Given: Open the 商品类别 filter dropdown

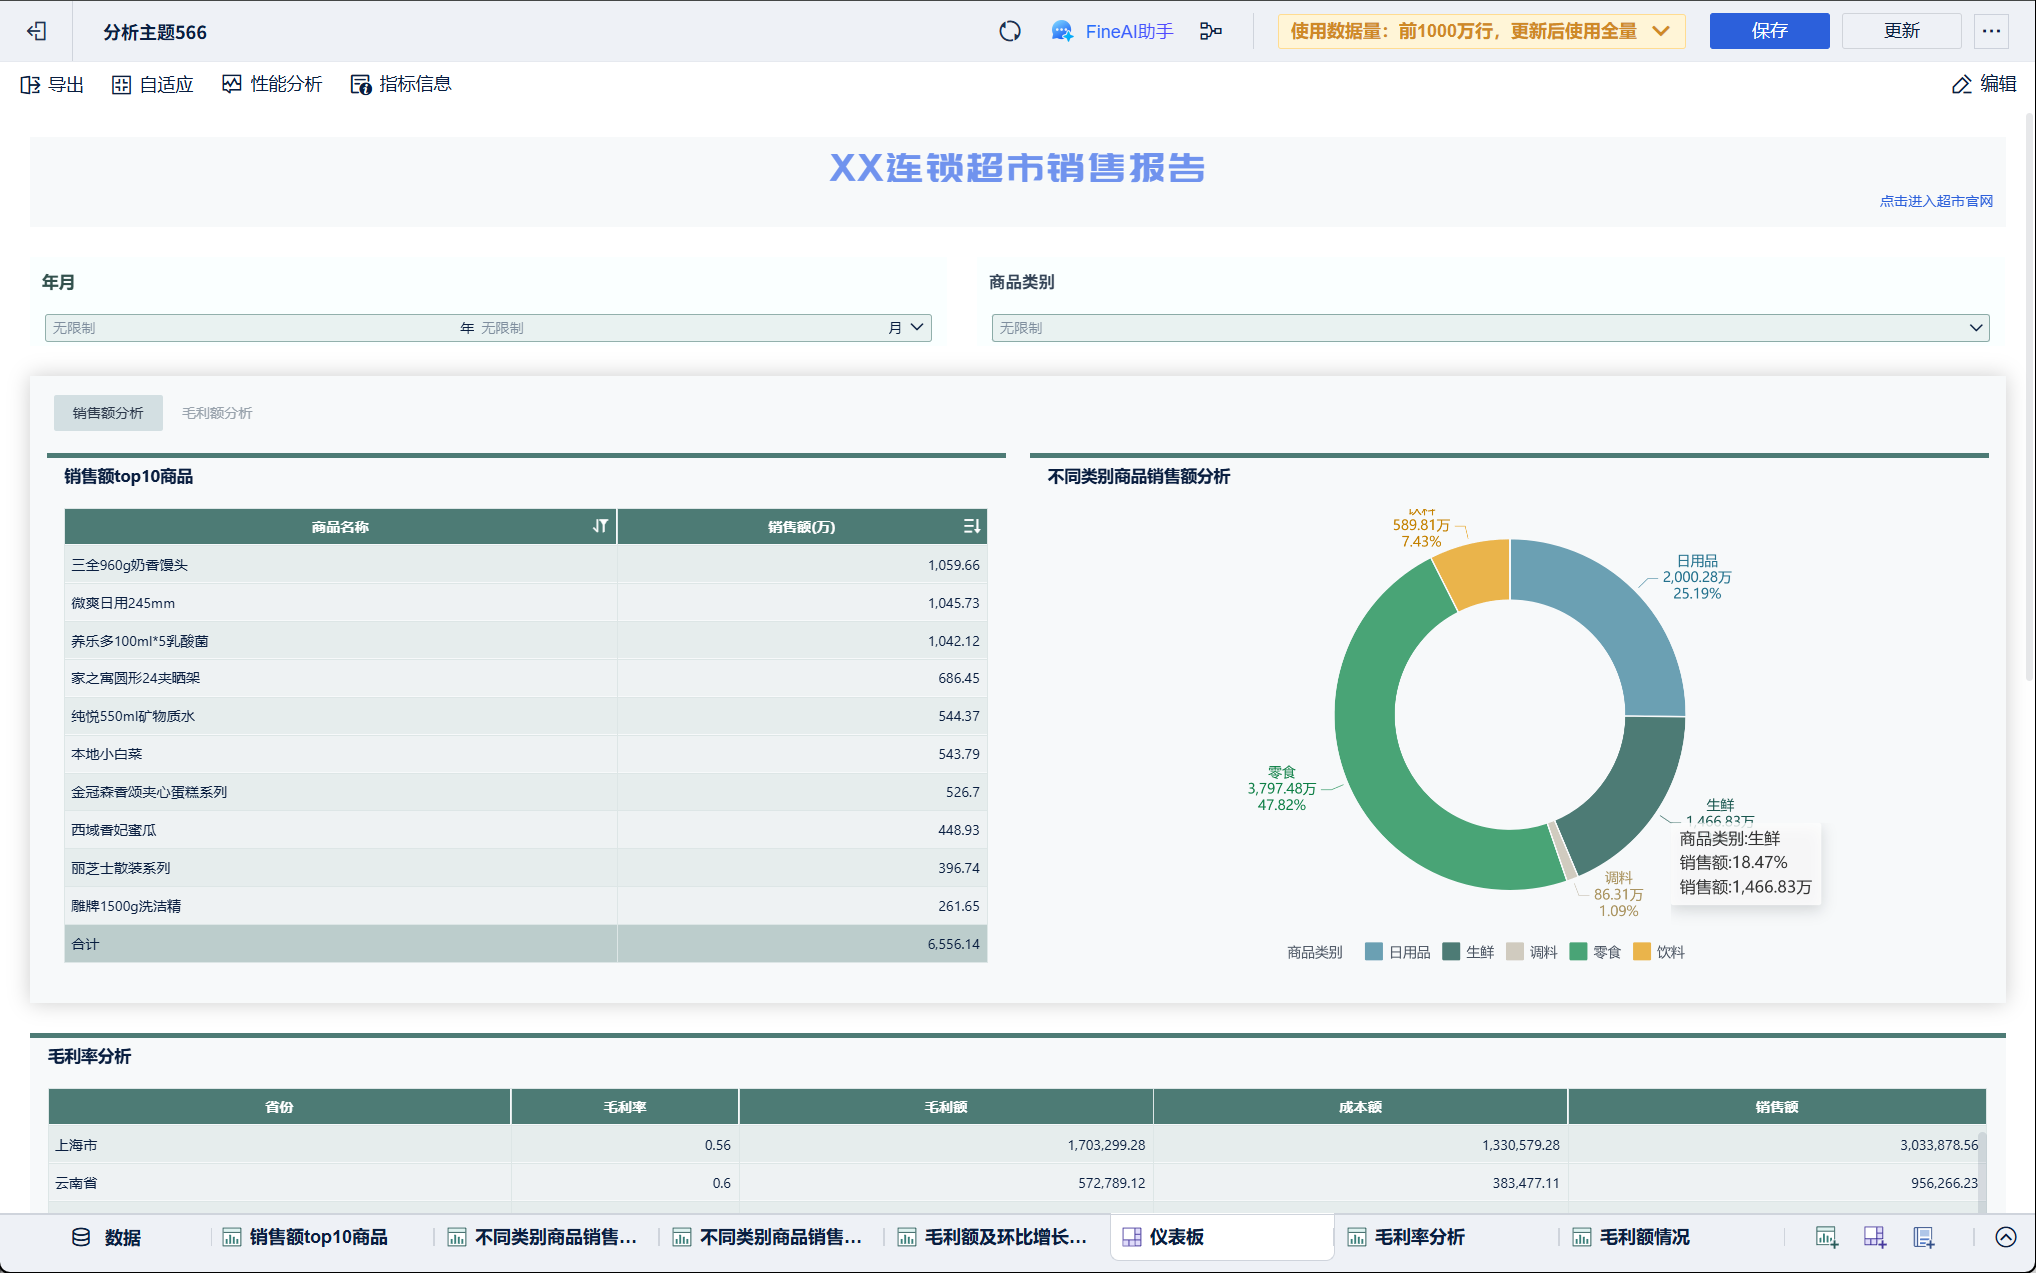Looking at the screenshot, I should (1975, 327).
